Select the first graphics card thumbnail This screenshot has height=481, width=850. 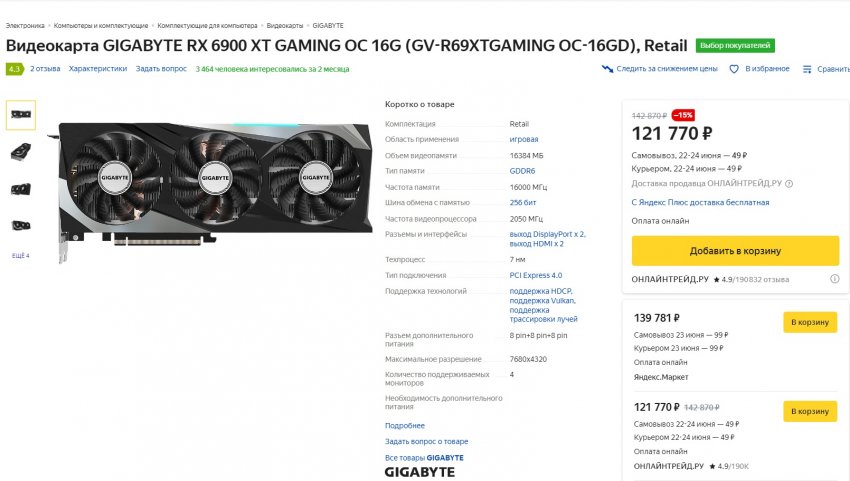click(21, 114)
